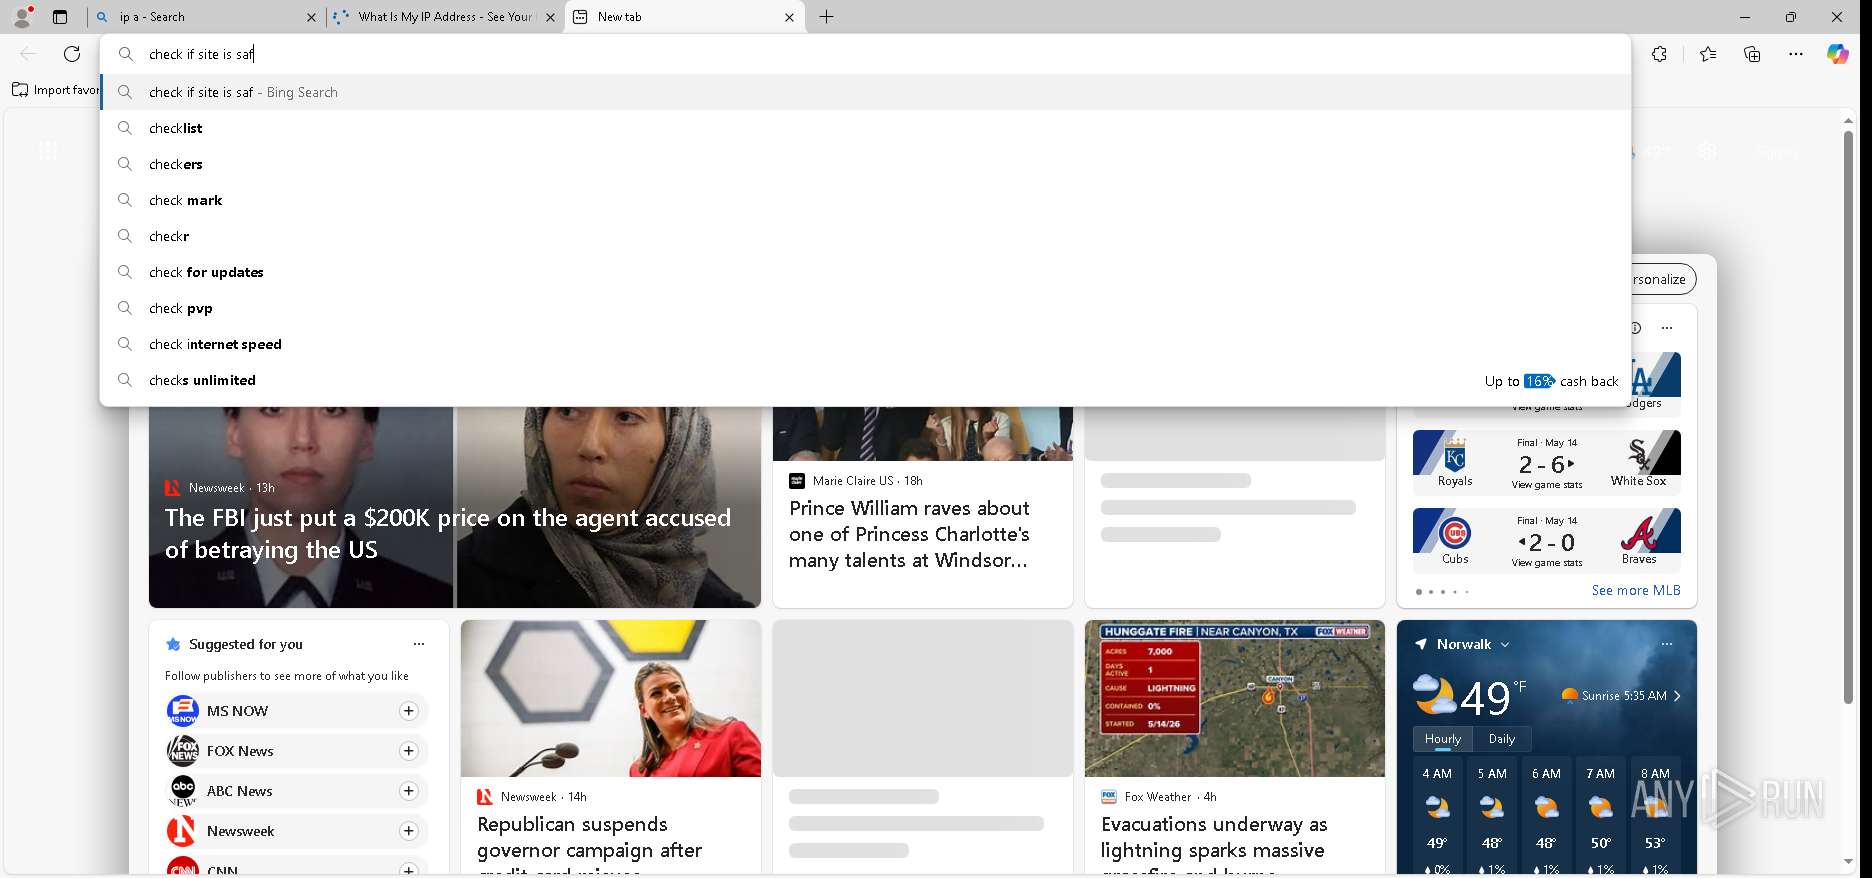Choose the 'check pvp' suggestion
This screenshot has width=1872, height=878.
pyautogui.click(x=865, y=308)
